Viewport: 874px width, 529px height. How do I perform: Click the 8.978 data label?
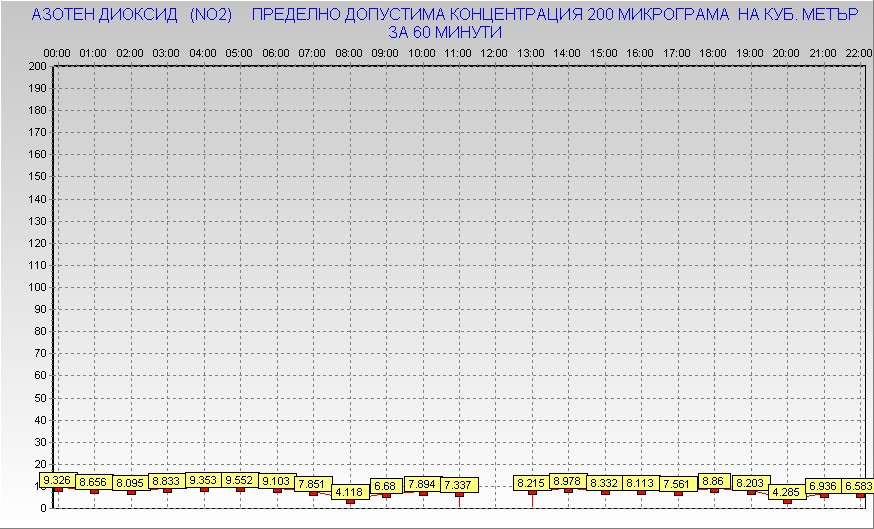tap(567, 482)
